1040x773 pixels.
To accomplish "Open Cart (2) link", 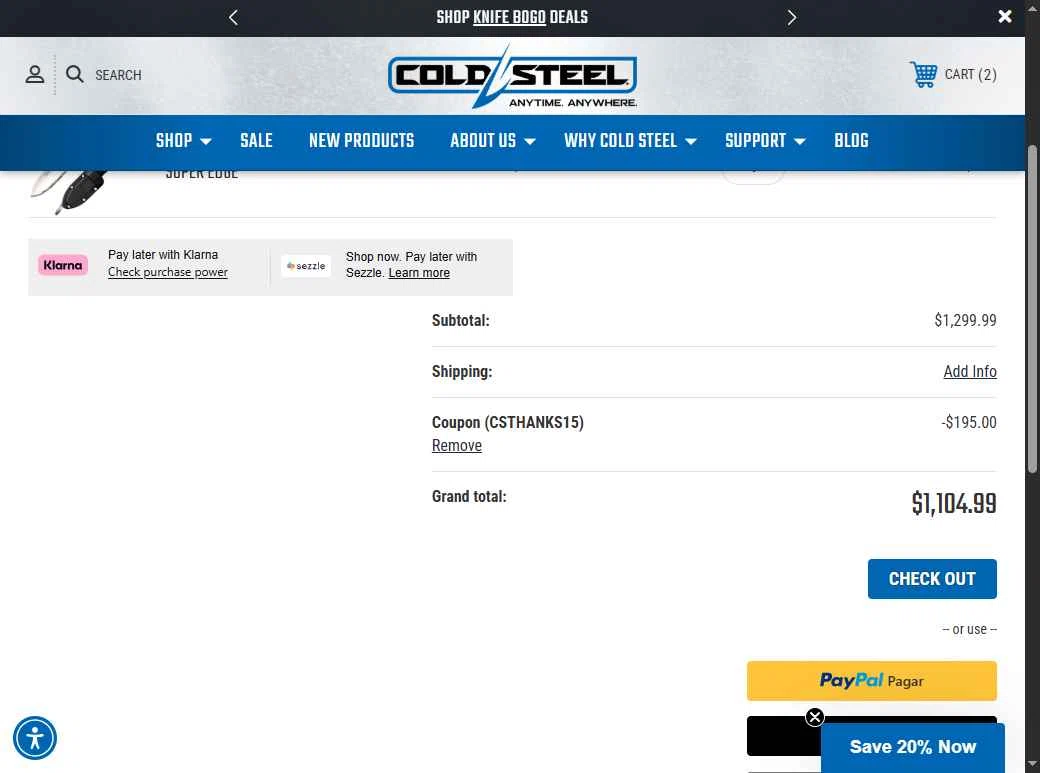I will 970,74.
